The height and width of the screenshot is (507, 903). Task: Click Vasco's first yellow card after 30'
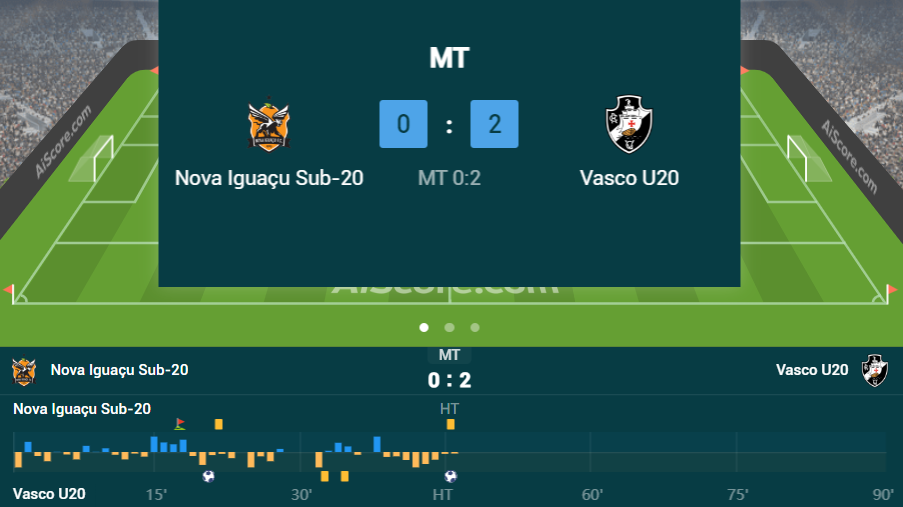(x=323, y=476)
